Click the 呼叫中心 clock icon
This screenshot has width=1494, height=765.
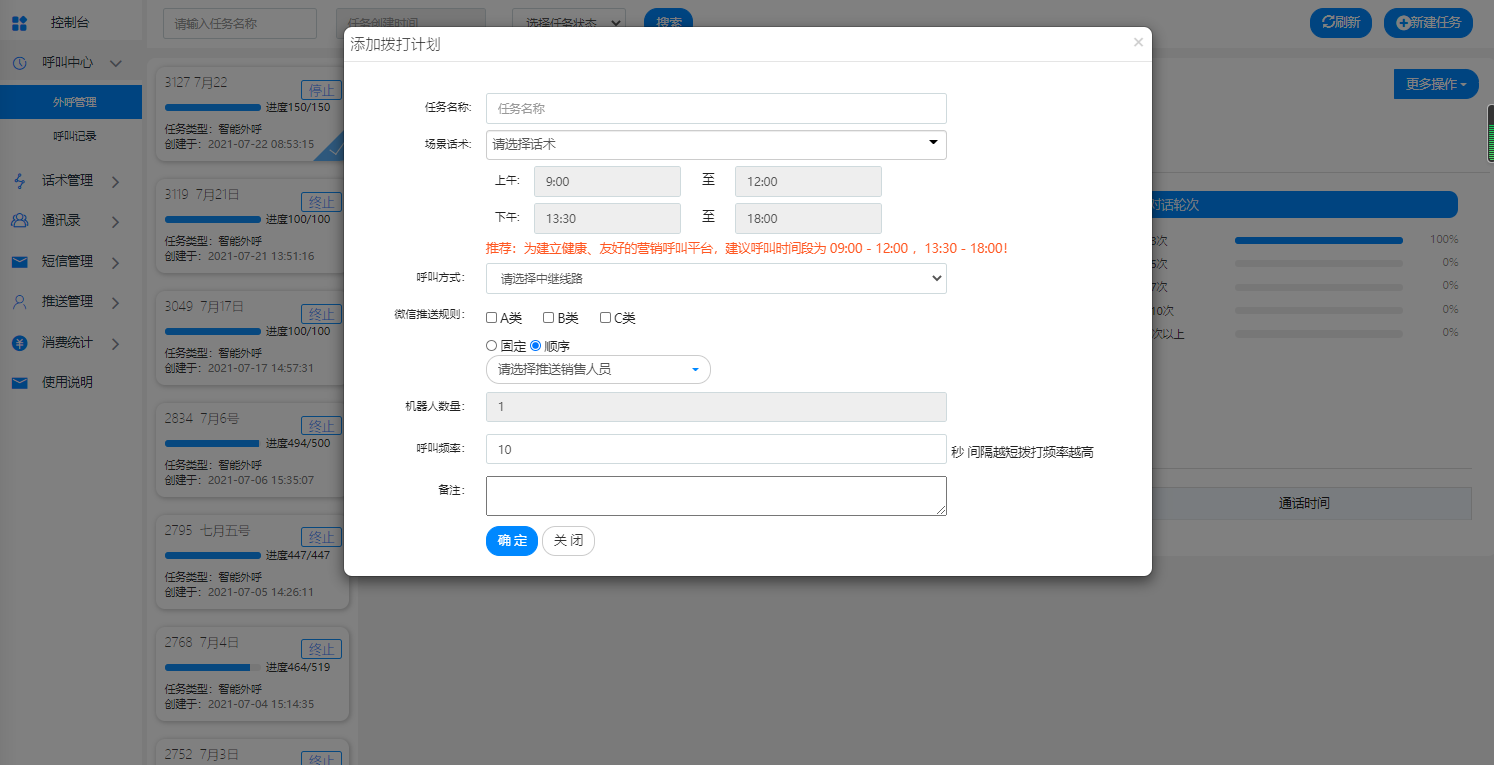tap(19, 62)
